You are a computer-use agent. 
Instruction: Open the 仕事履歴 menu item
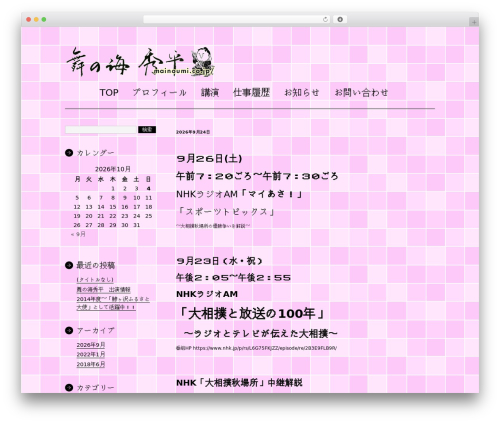click(x=251, y=93)
